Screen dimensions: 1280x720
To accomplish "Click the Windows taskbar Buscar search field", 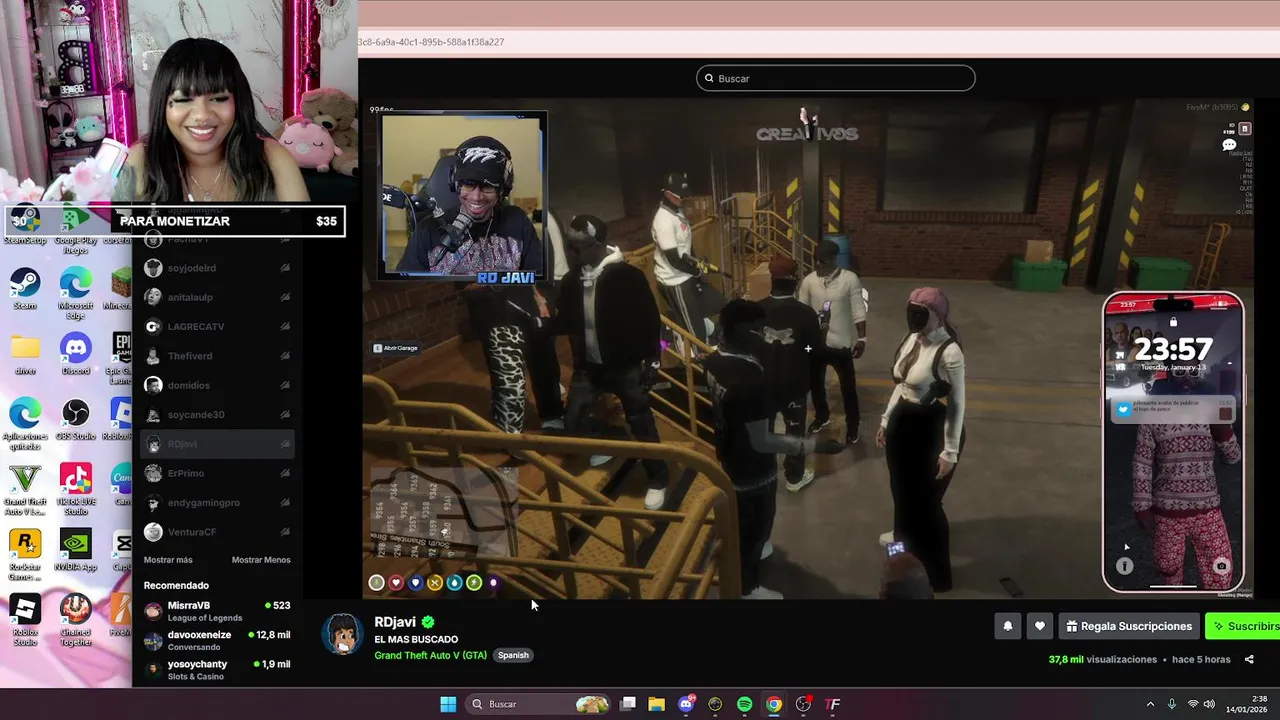I will click(540, 704).
